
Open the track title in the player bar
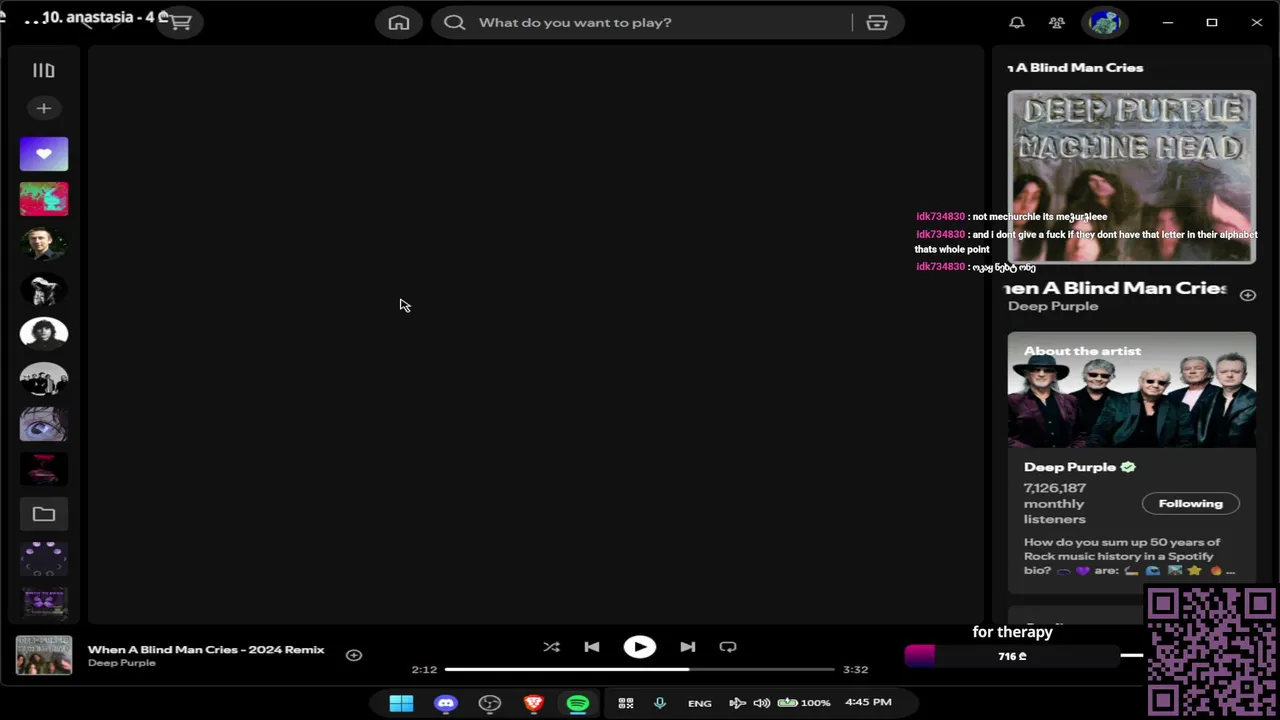pyautogui.click(x=206, y=649)
